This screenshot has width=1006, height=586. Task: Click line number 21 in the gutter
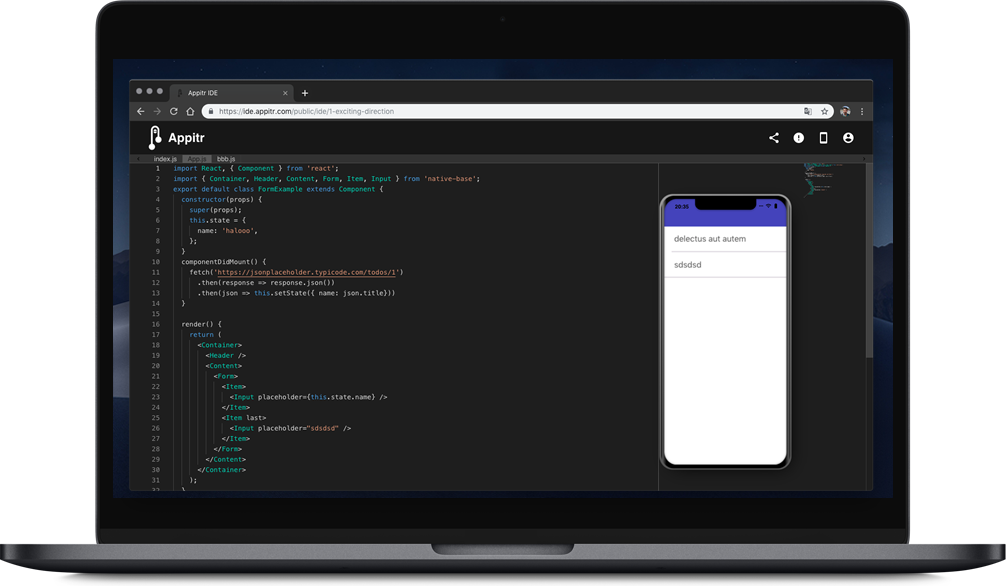pos(155,376)
